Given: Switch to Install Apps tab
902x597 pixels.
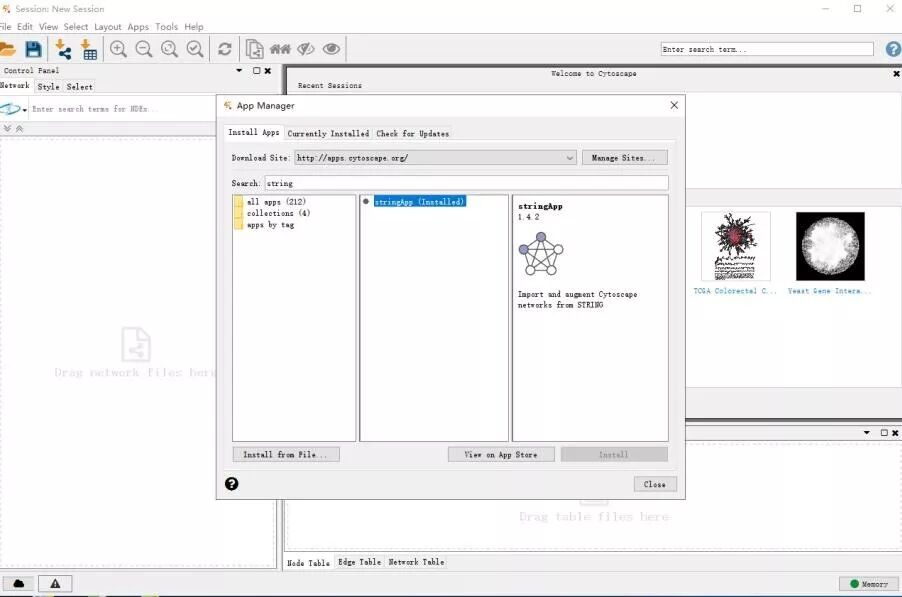Looking at the screenshot, I should (254, 132).
